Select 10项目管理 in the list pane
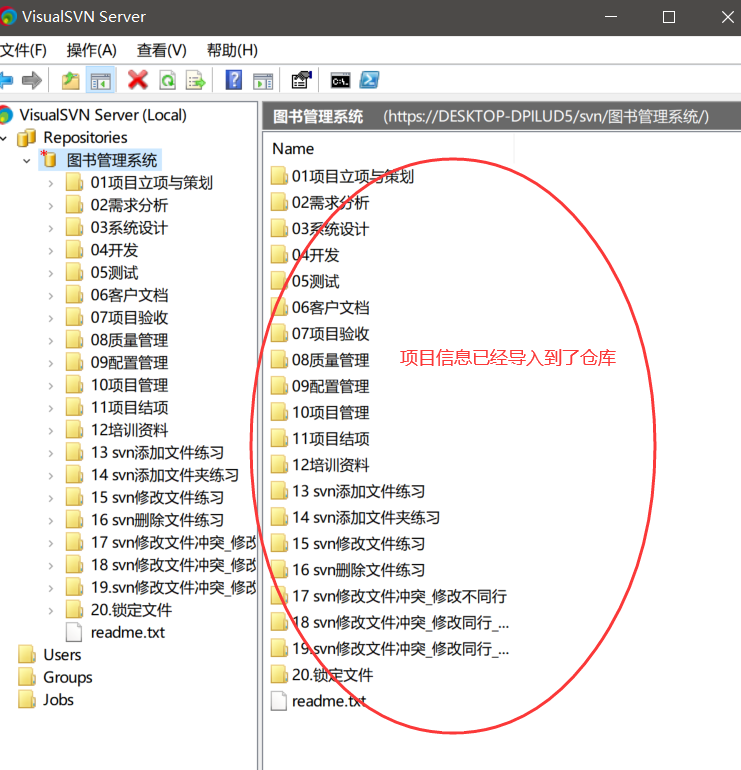The image size is (741, 770). pos(330,412)
